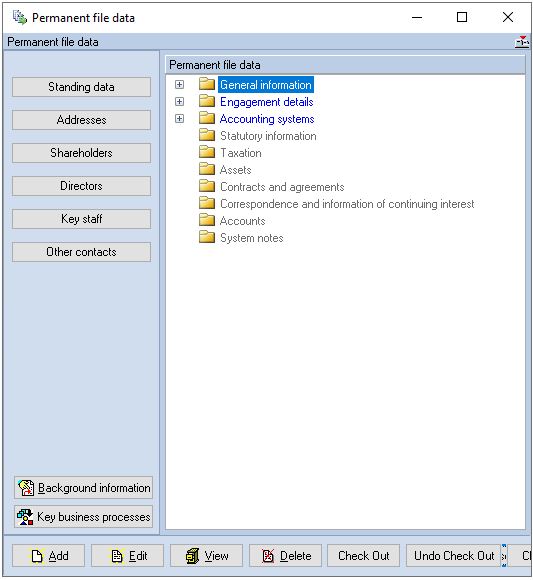The width and height of the screenshot is (533, 580).
Task: Click the Statutory information folder icon
Action: coord(207,135)
